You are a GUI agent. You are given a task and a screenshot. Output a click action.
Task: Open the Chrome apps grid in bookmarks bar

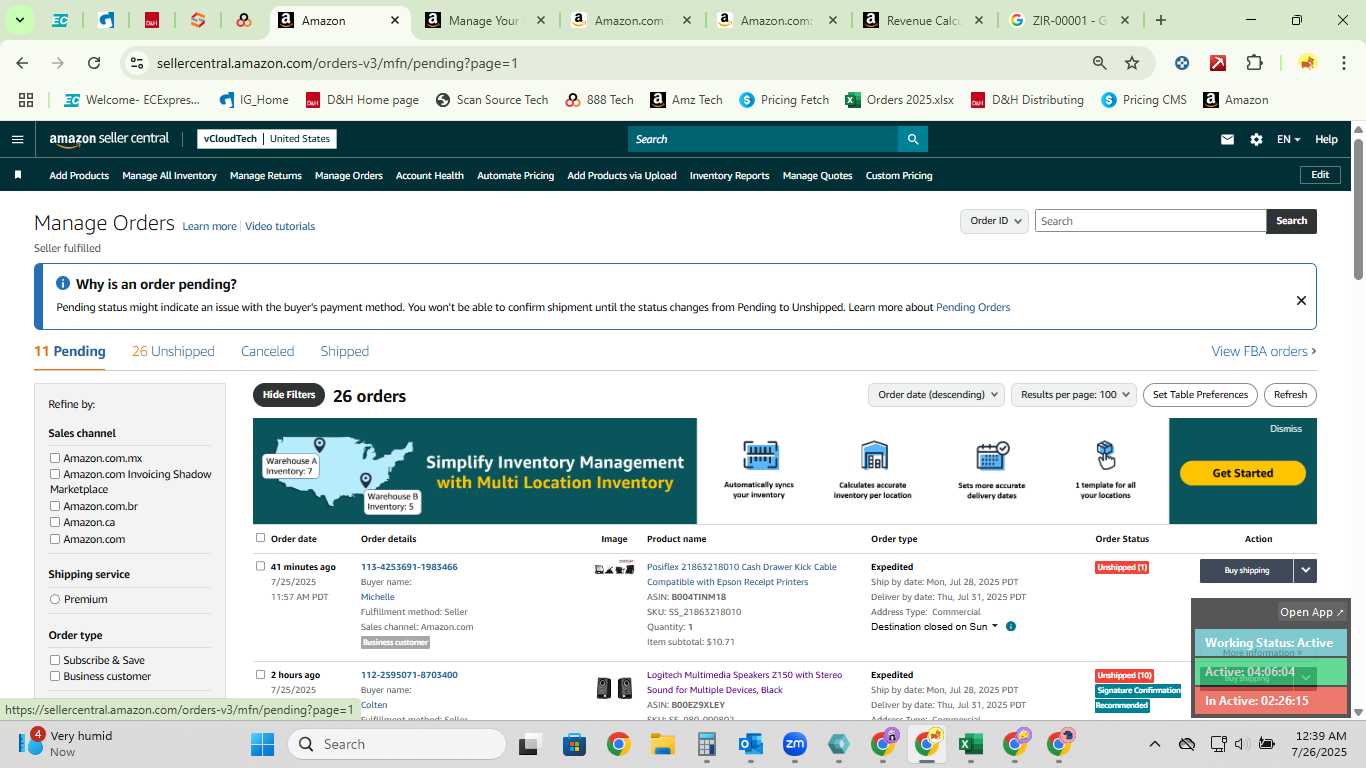coord(26,100)
